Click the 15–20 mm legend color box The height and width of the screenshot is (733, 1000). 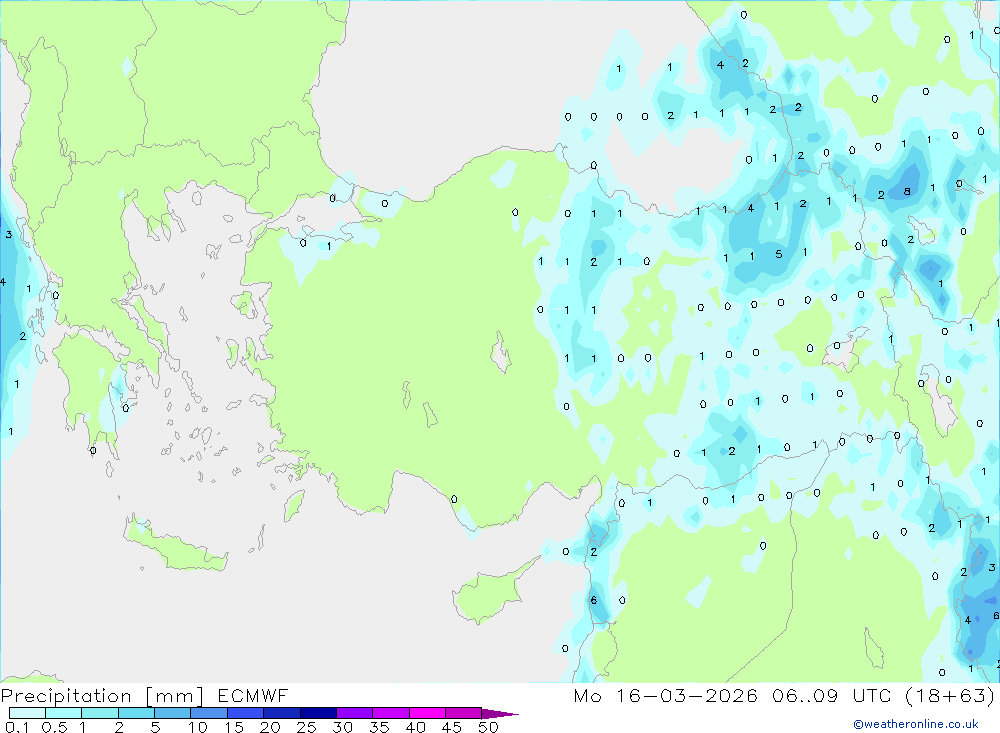[246, 713]
